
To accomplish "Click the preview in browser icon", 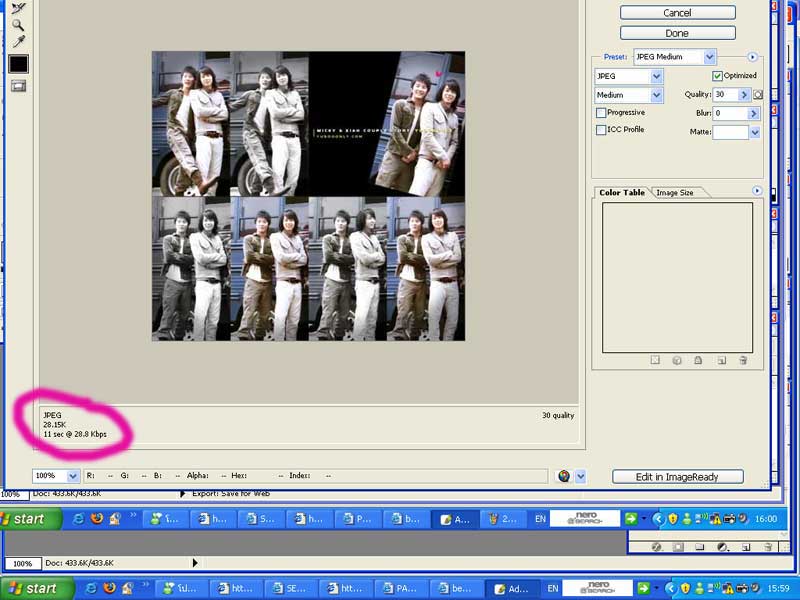I will 564,477.
